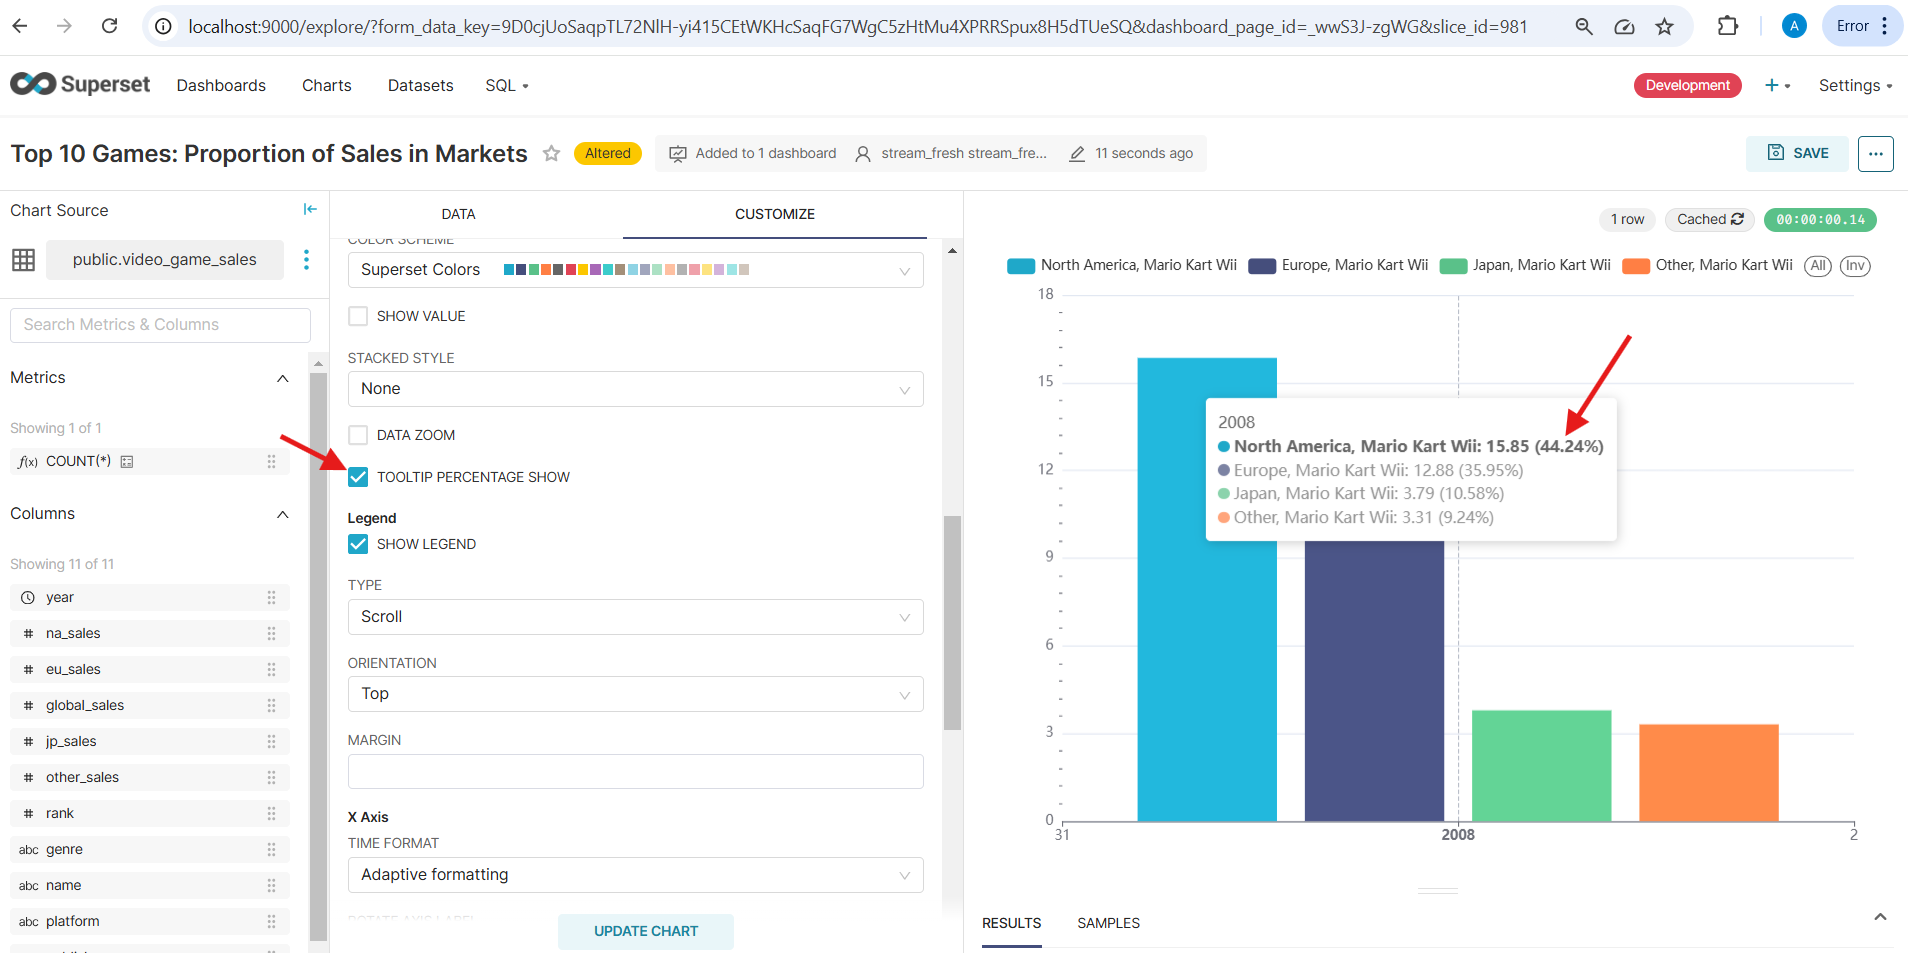Click the browser performance gauge icon
This screenshot has height=953, width=1908.
pyautogui.click(x=1624, y=27)
